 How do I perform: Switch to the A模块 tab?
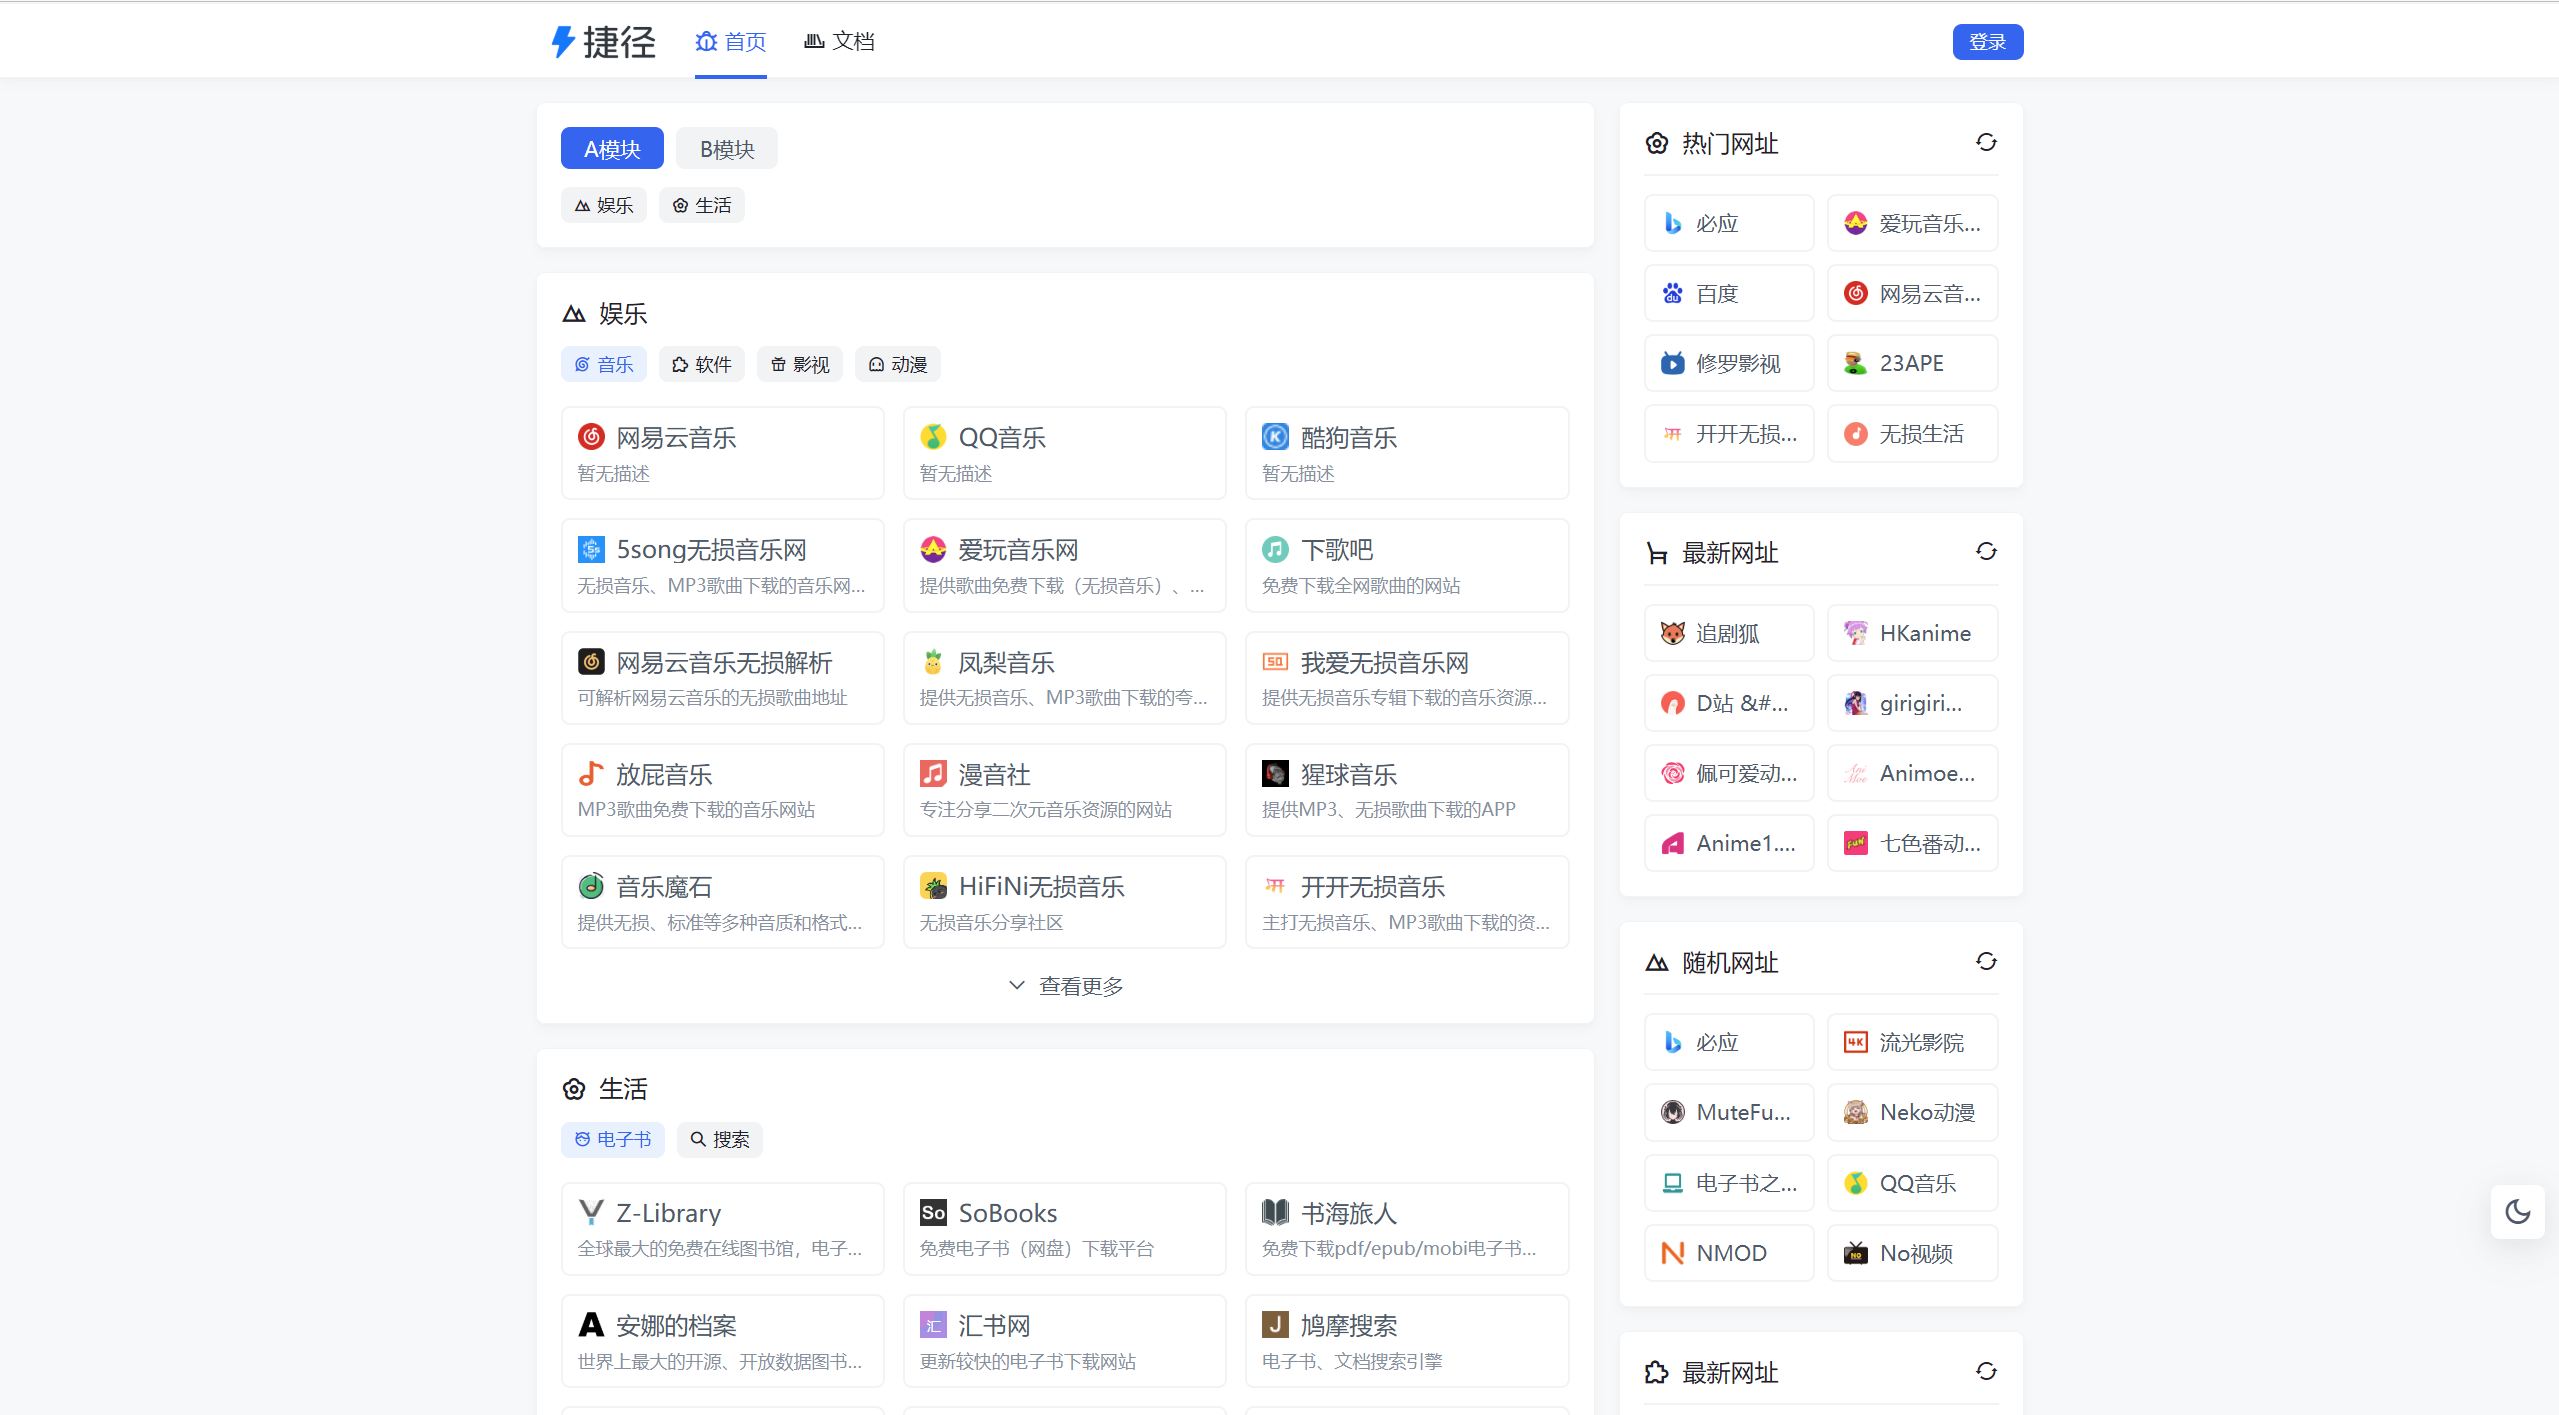[612, 149]
